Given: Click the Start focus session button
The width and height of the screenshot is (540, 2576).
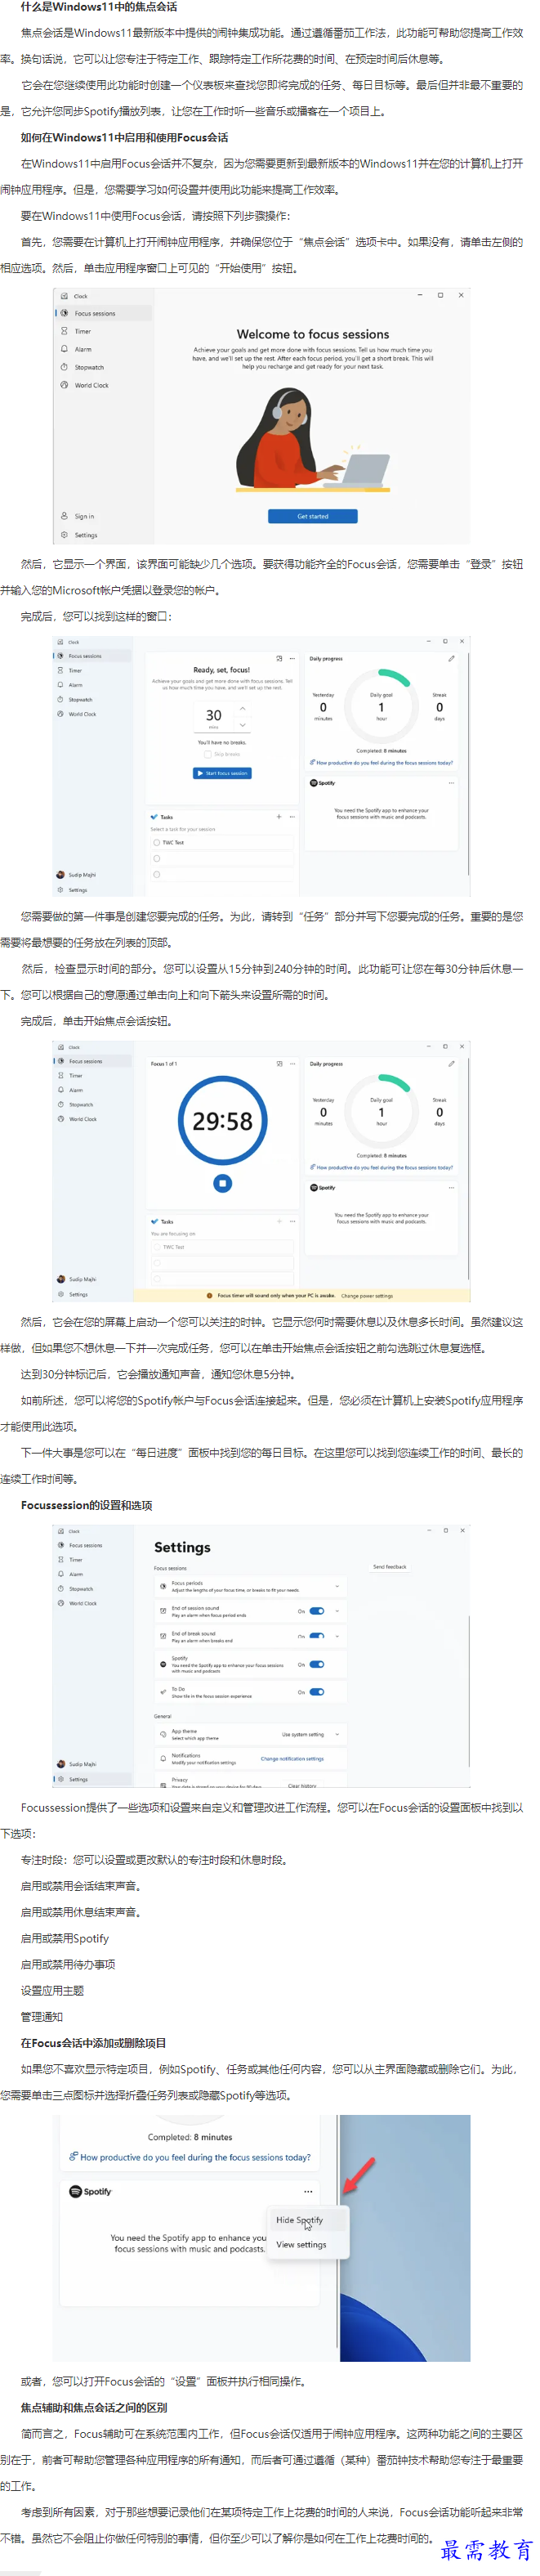Looking at the screenshot, I should [222, 773].
